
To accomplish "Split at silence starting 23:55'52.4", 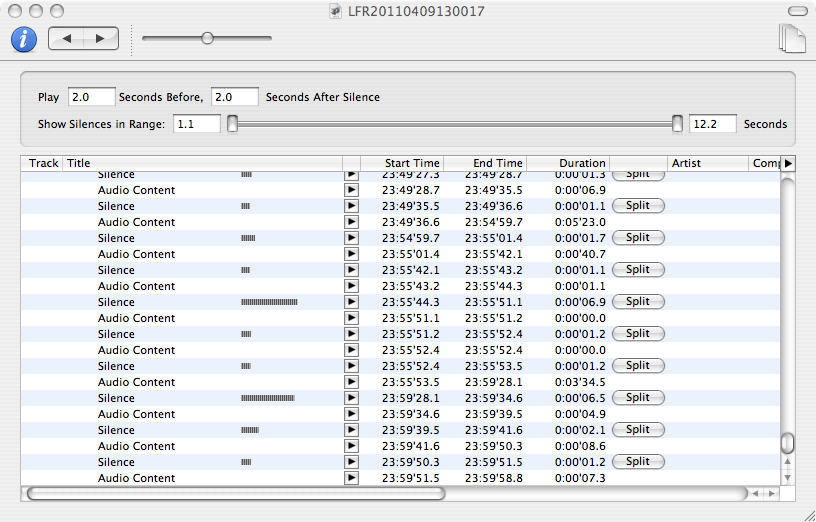I will coord(638,366).
